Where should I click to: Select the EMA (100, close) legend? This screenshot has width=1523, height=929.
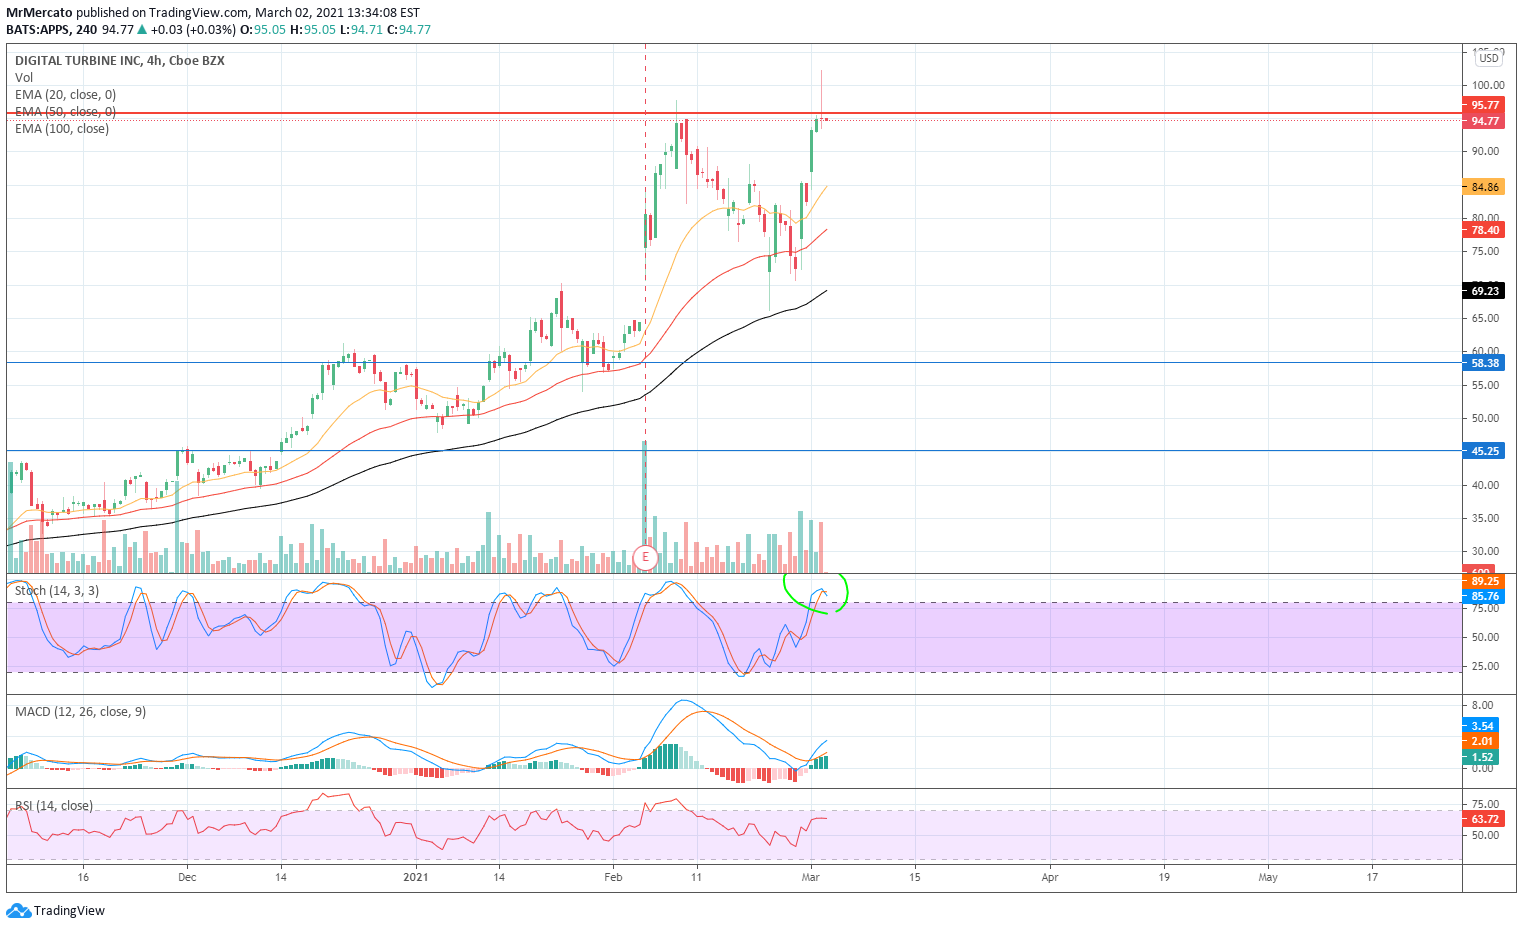62,129
